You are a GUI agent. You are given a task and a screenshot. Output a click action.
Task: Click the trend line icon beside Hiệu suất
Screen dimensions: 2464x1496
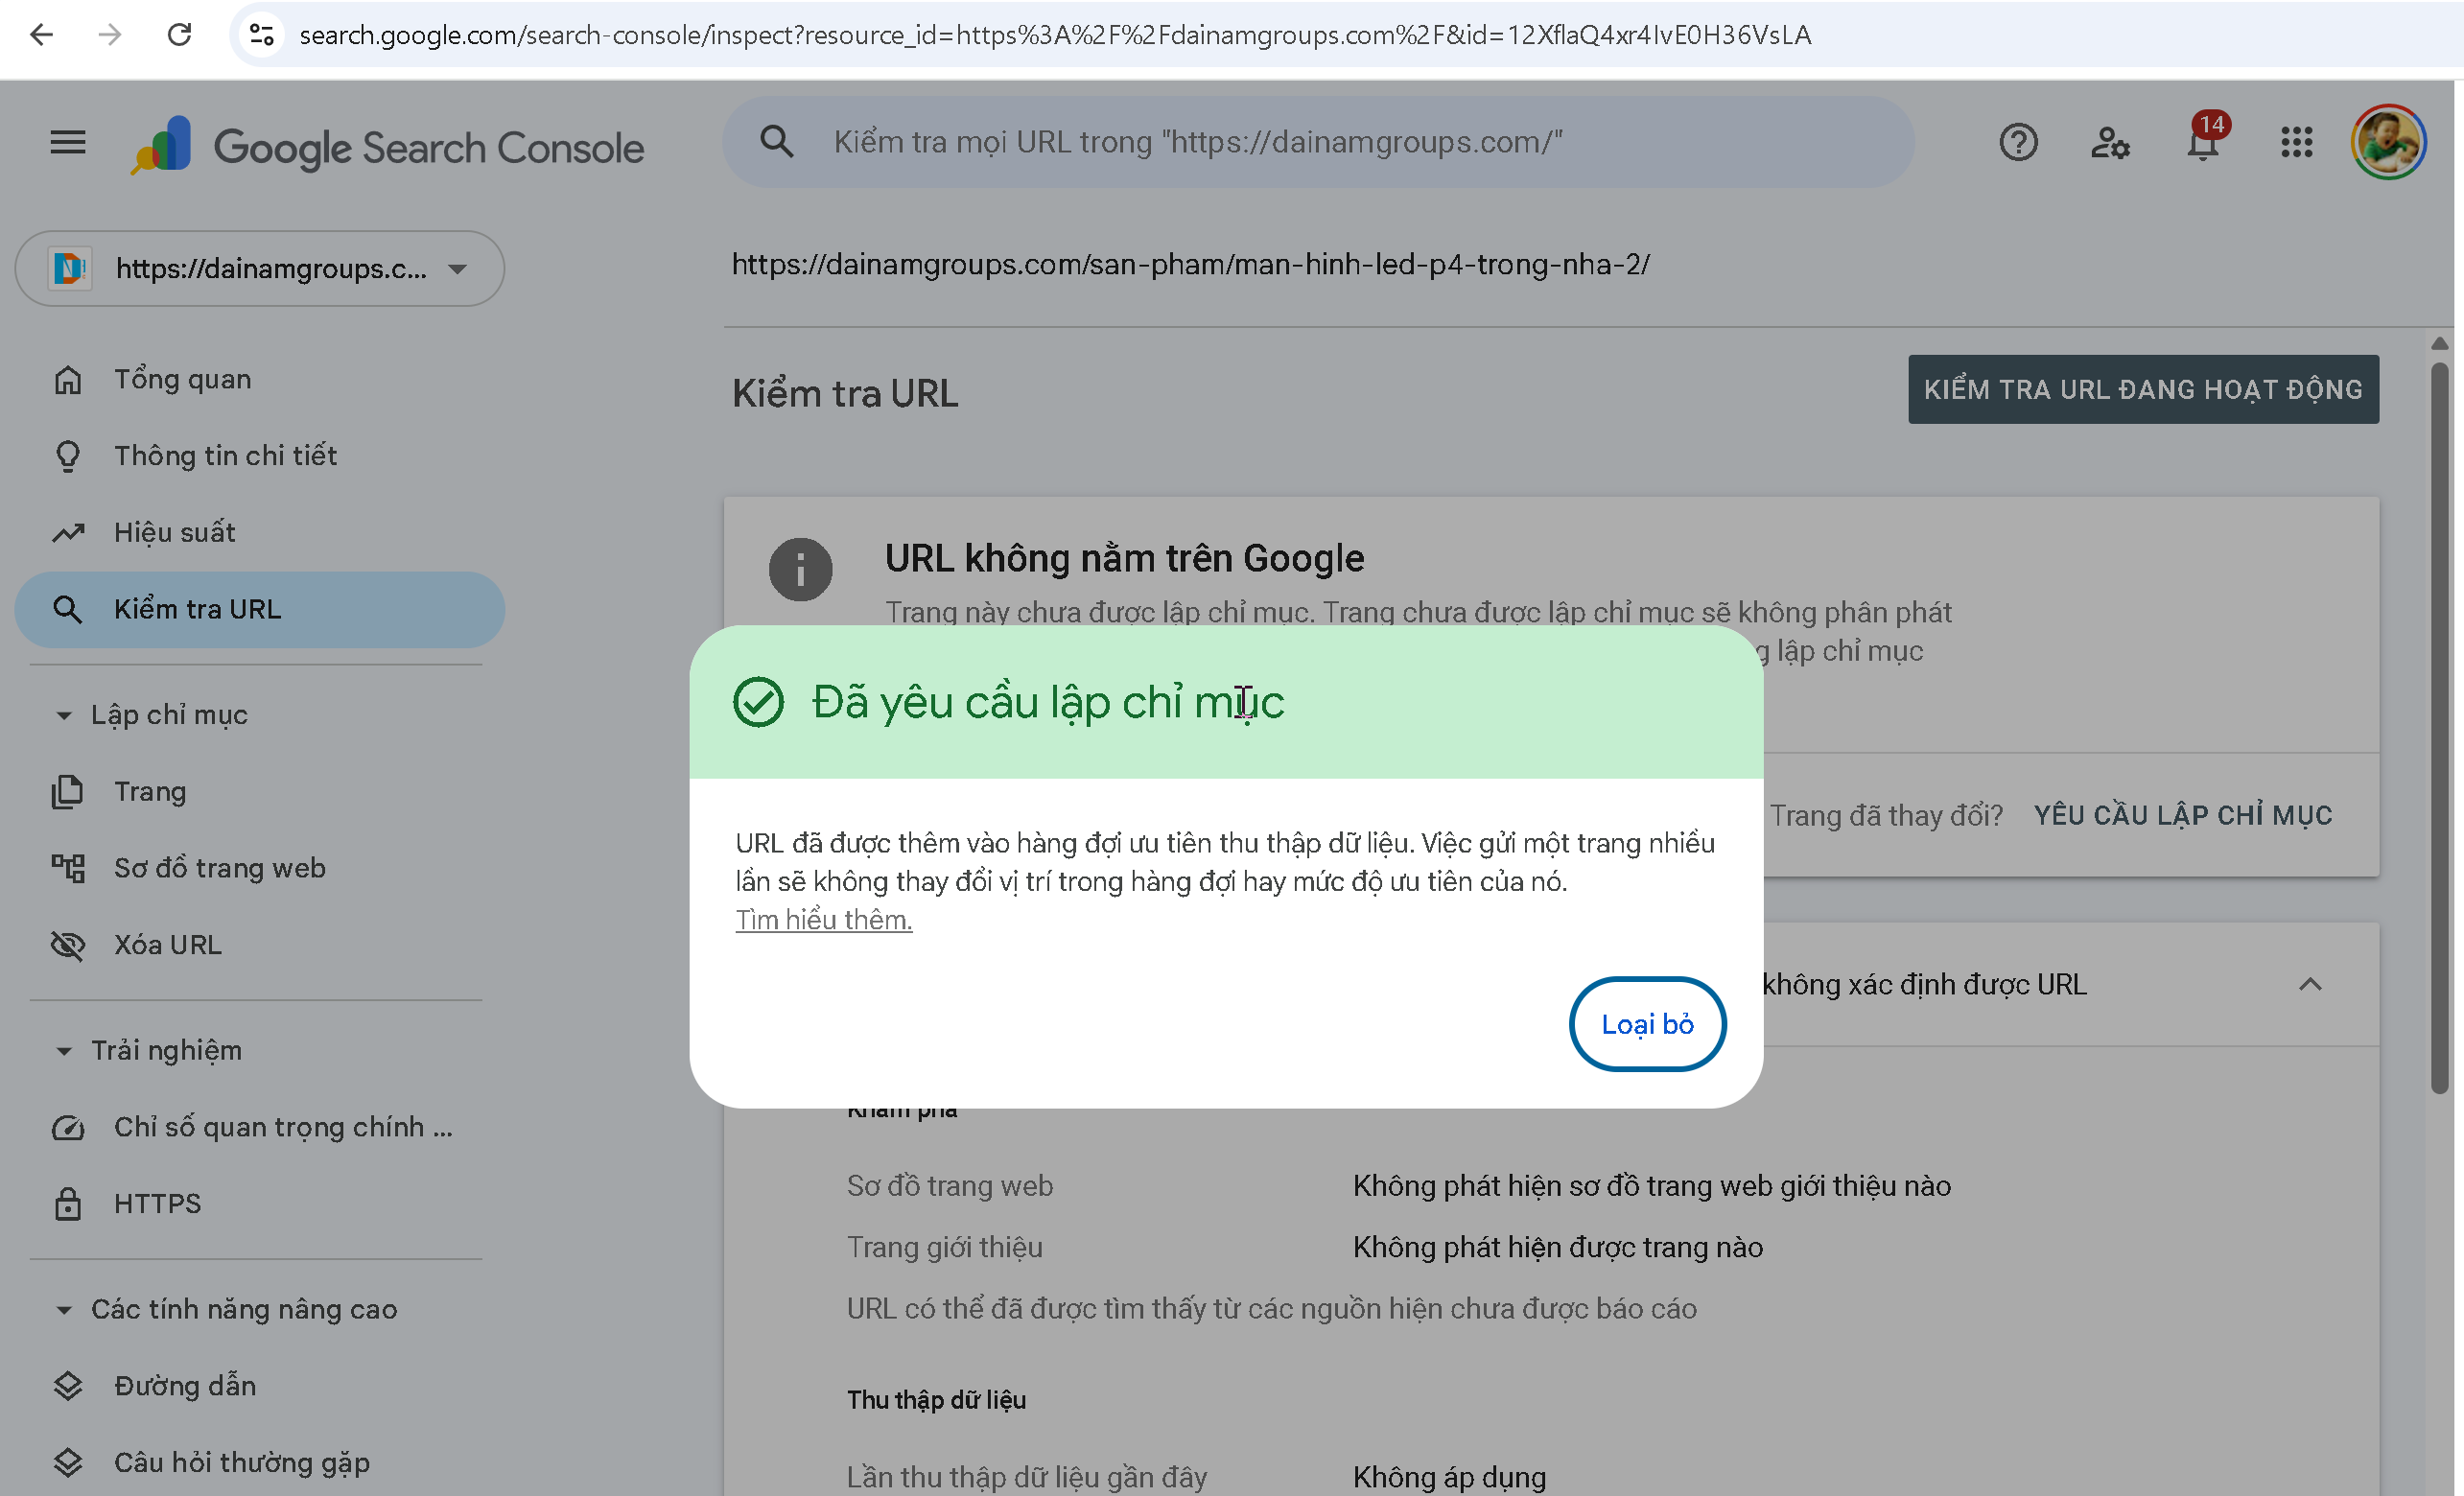tap(67, 532)
